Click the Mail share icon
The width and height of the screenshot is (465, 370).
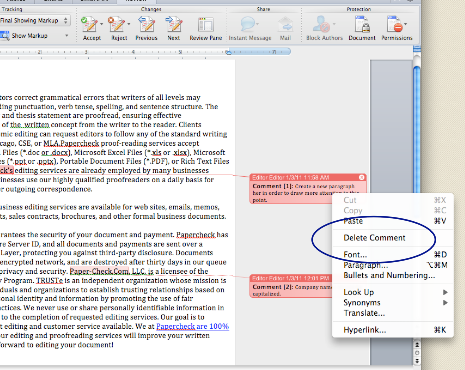pyautogui.click(x=285, y=25)
